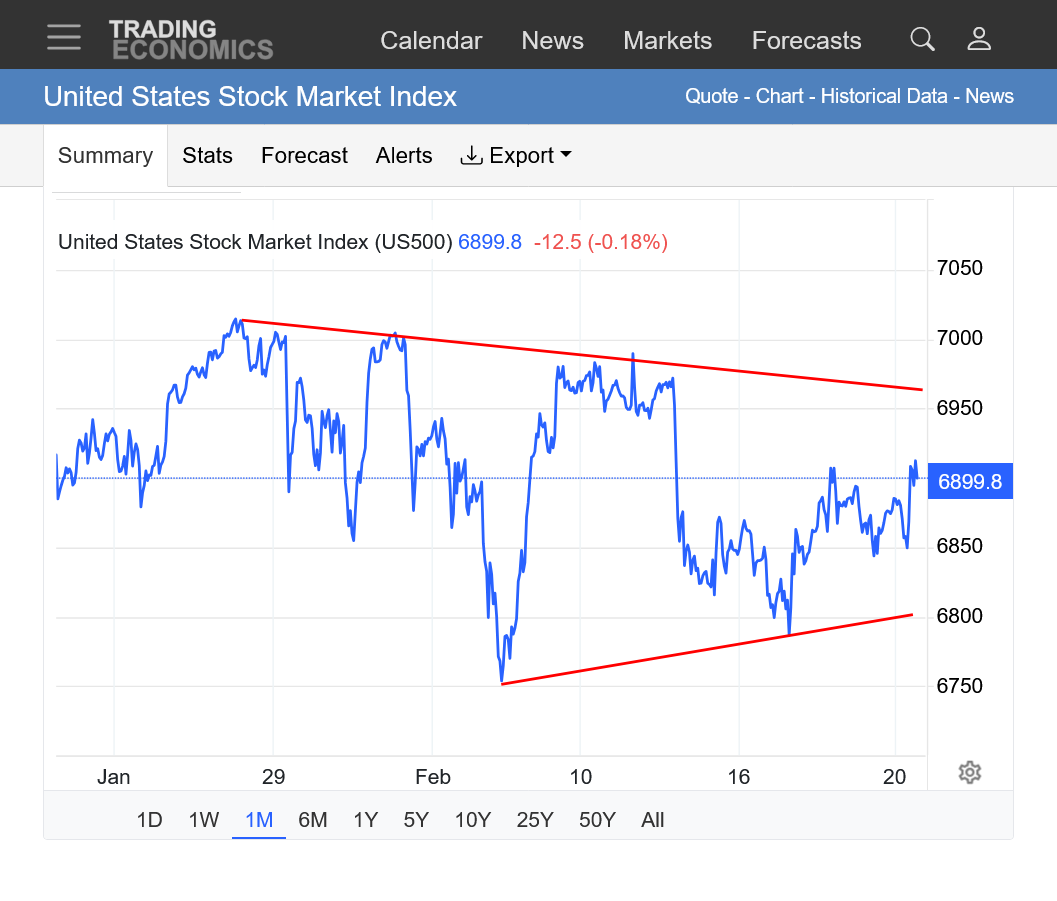1057x901 pixels.
Task: Open the Forecasts navigation item
Action: [x=806, y=41]
